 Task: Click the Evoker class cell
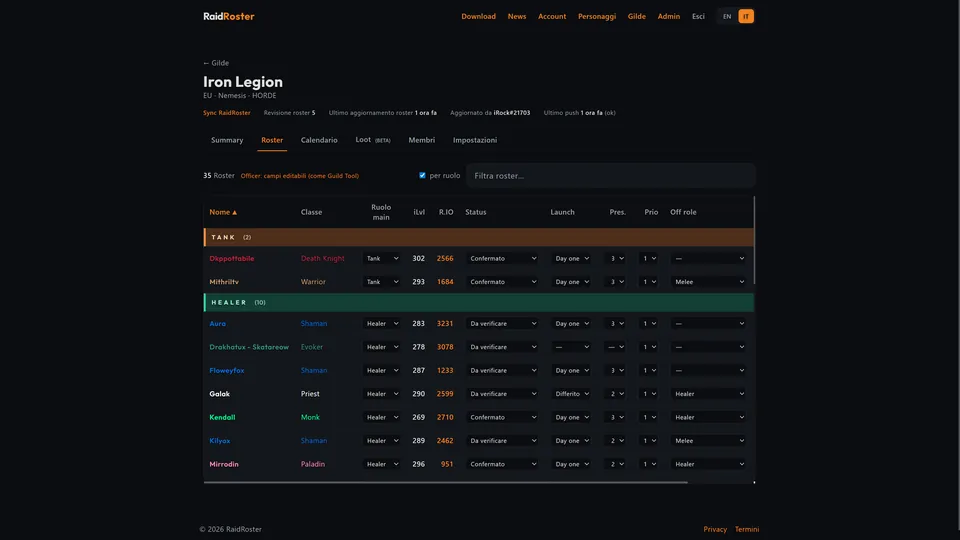coord(312,347)
